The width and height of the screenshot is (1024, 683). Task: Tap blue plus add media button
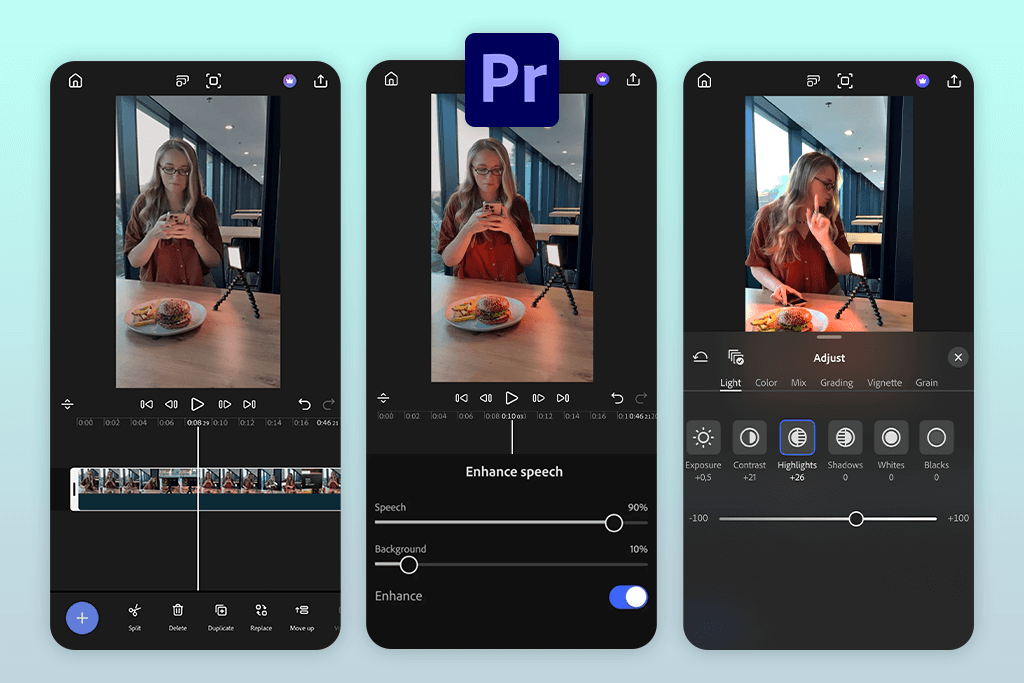pos(82,618)
